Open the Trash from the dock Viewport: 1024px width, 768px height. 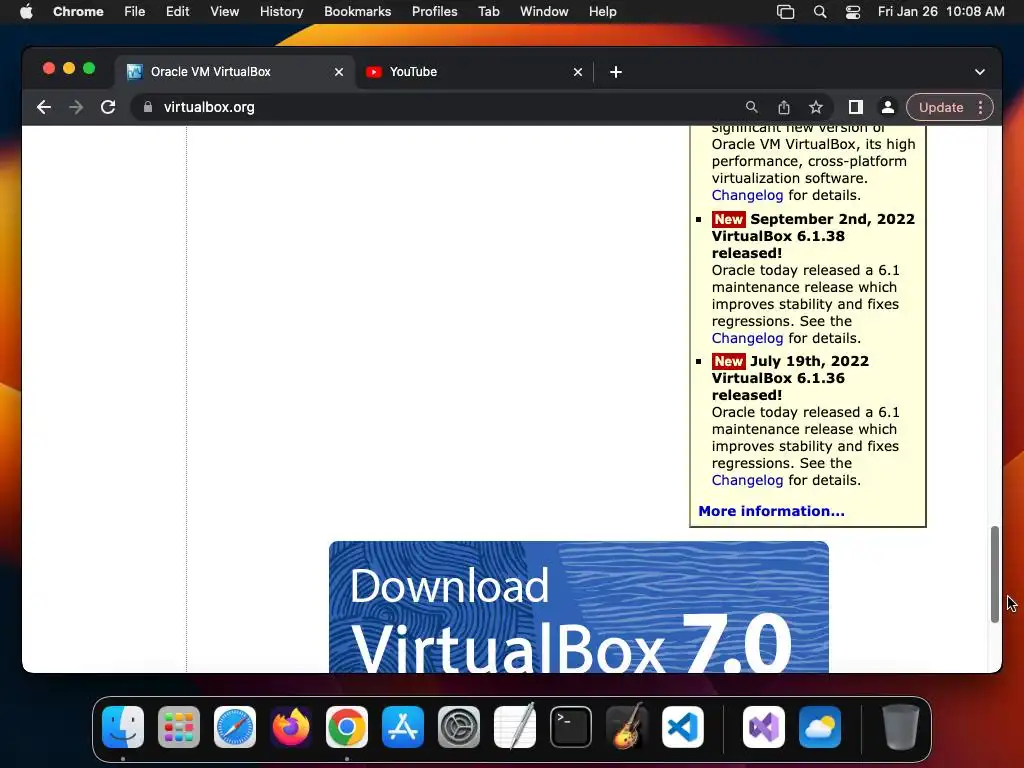tap(901, 727)
